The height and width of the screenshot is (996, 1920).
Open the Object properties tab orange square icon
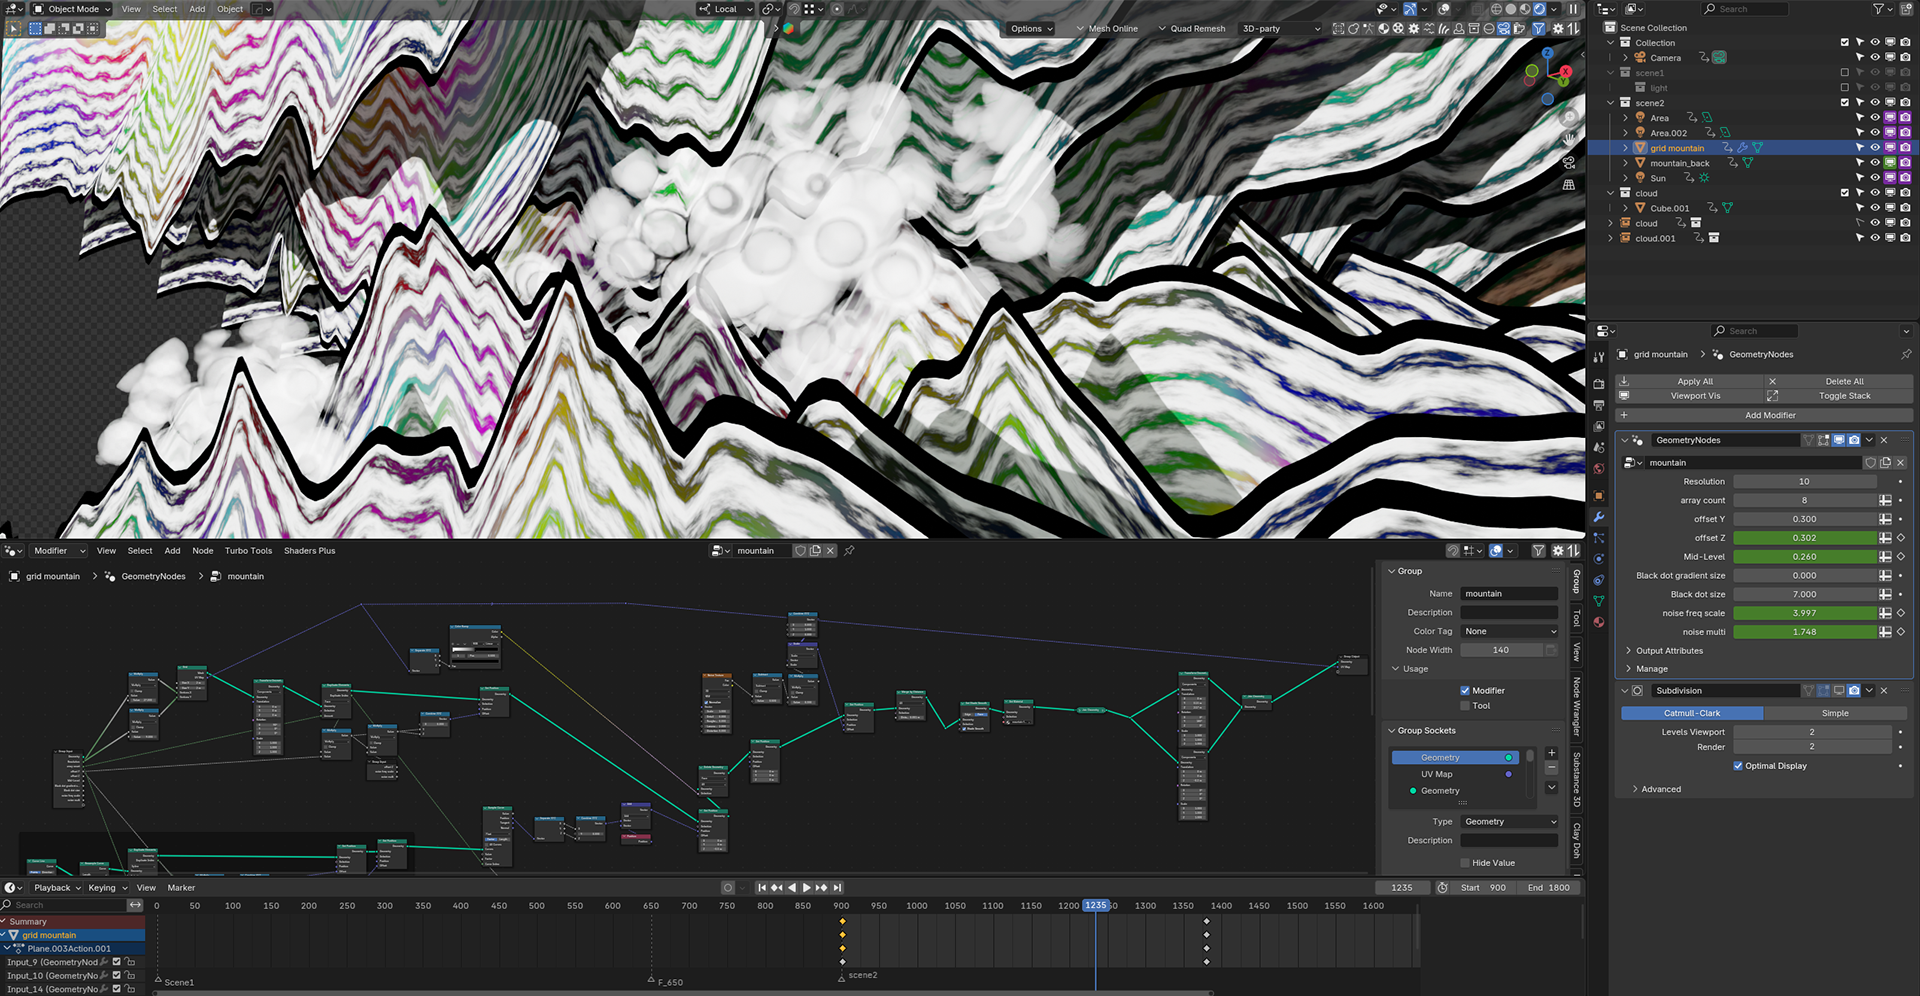pos(1598,496)
